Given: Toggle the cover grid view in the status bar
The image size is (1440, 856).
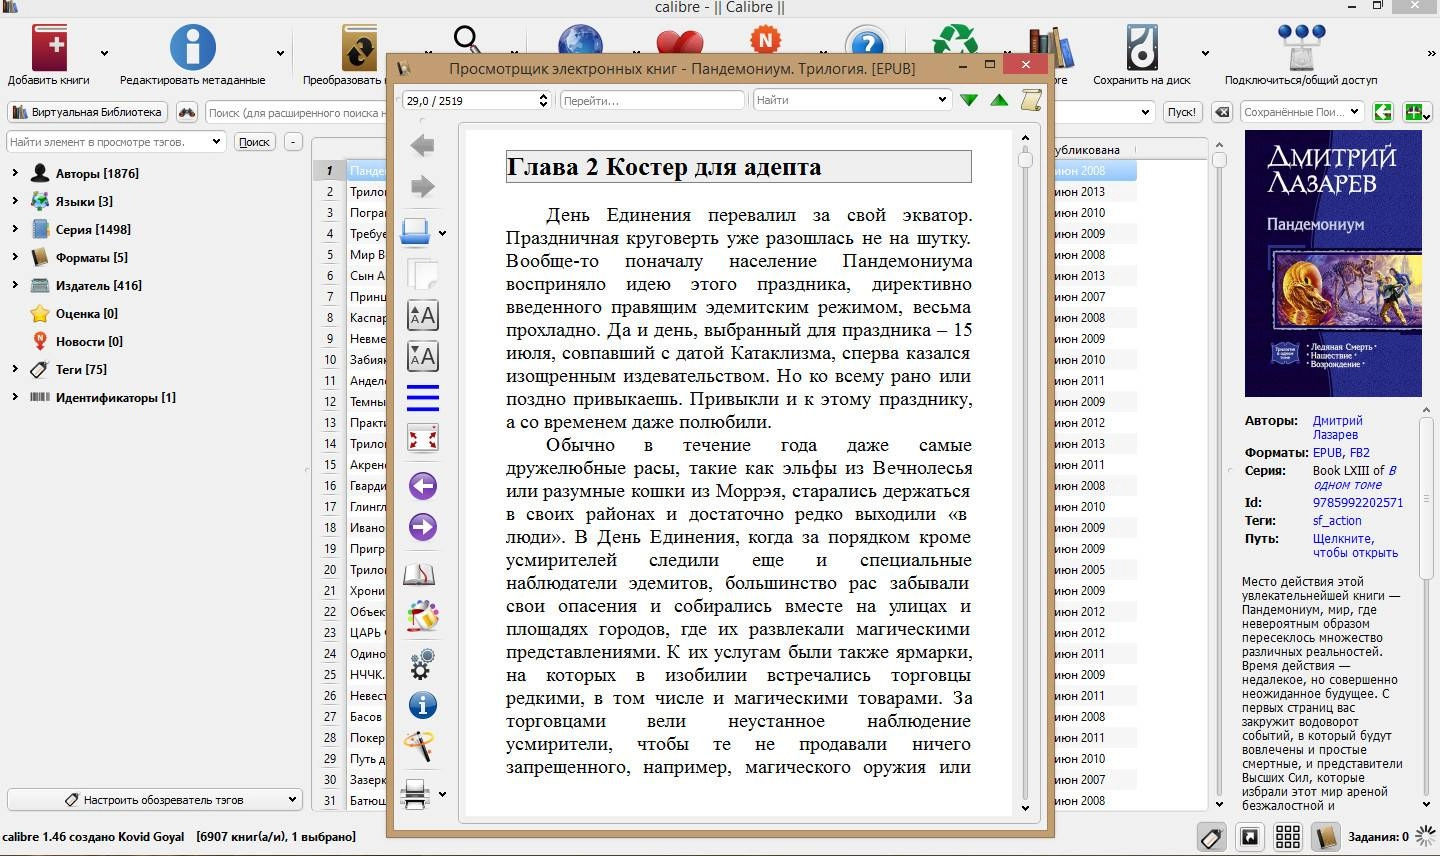Looking at the screenshot, I should coord(1288,837).
